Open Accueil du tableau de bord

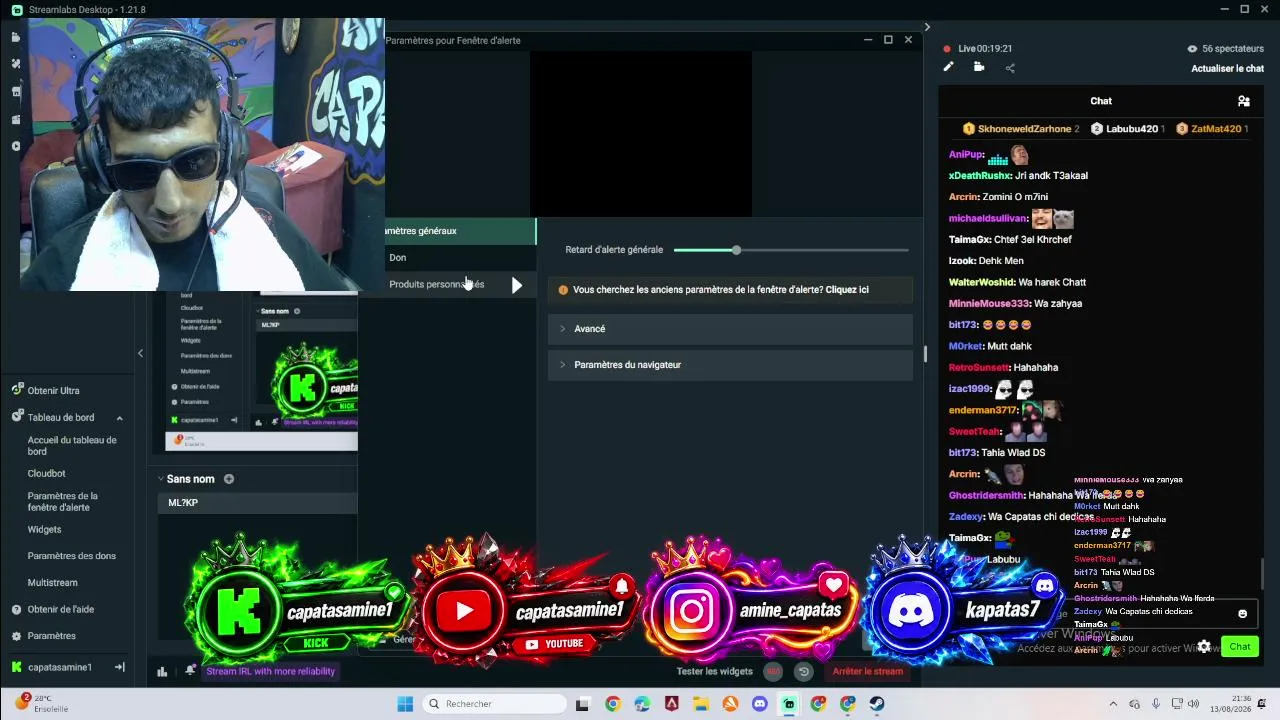(72, 445)
